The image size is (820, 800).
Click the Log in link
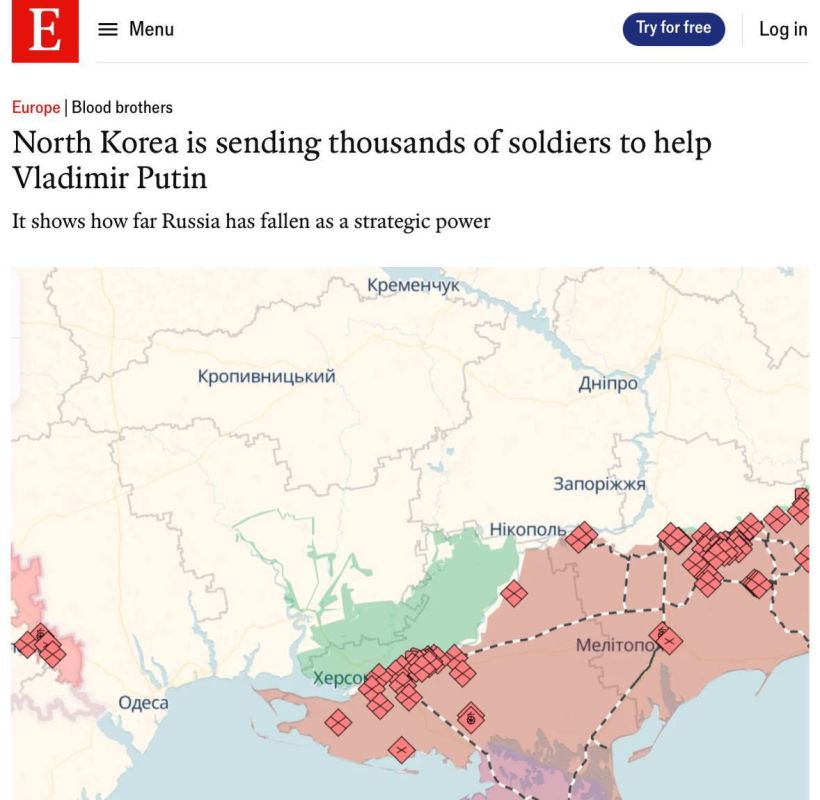pyautogui.click(x=783, y=29)
